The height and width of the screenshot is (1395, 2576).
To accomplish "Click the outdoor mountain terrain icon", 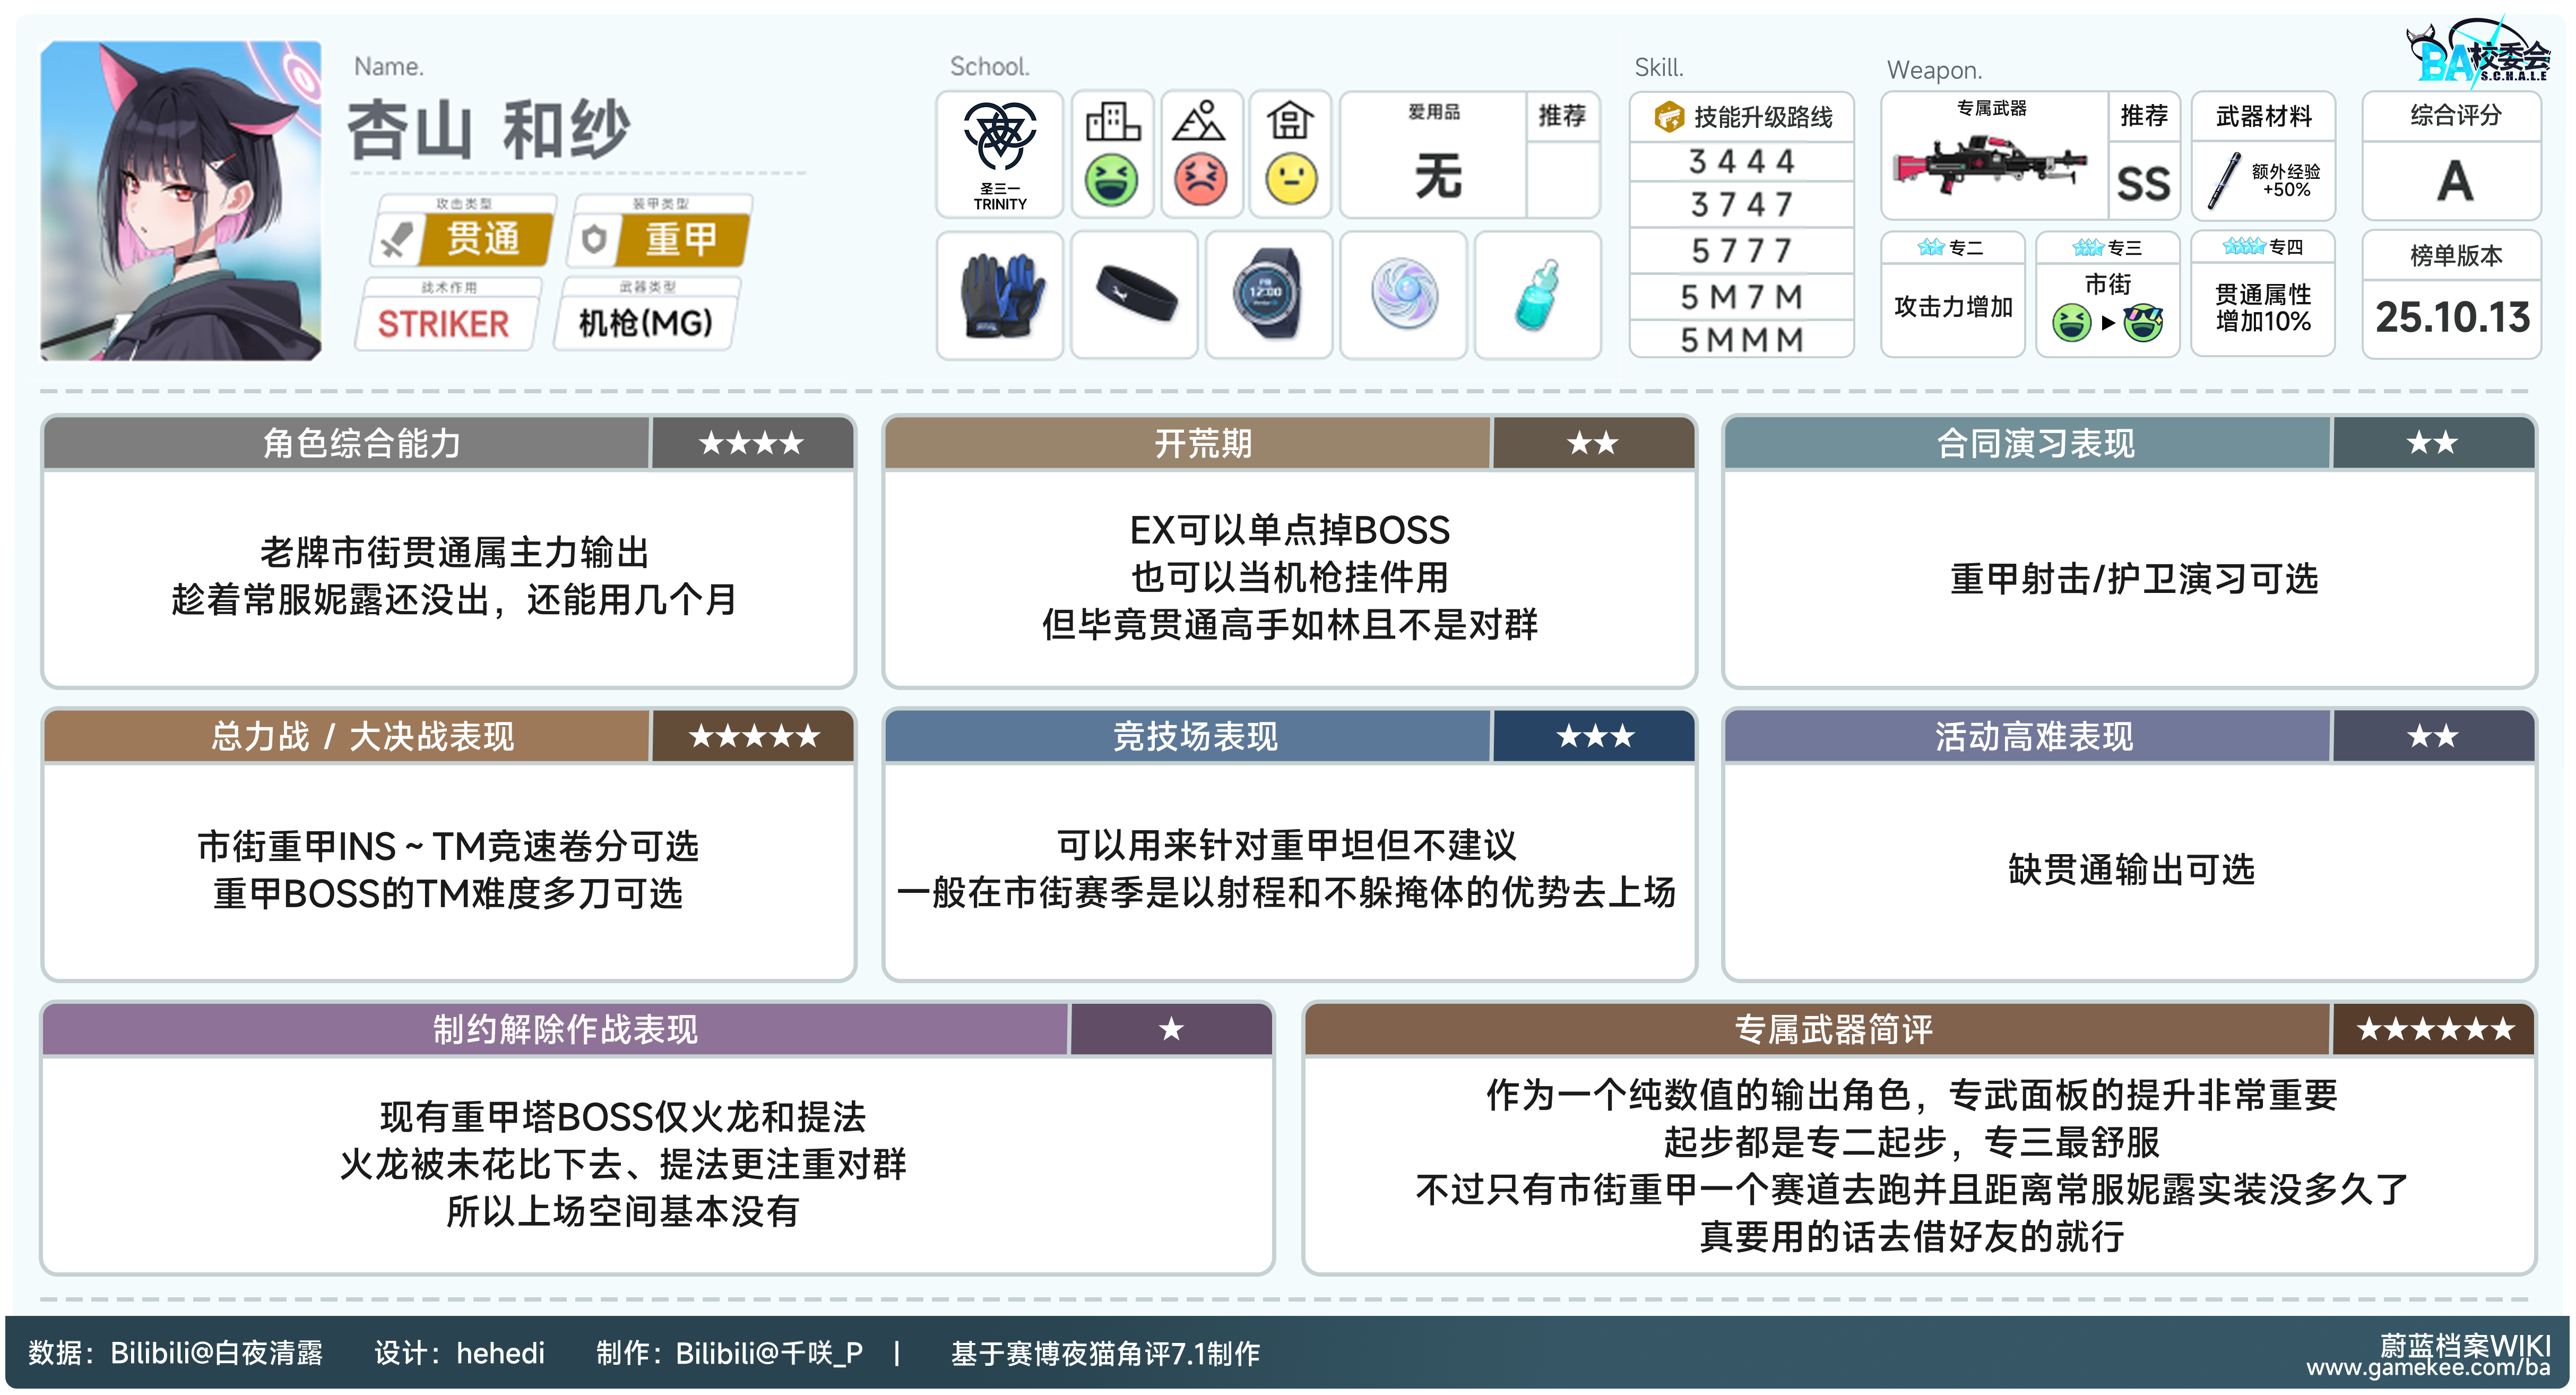I will [1199, 123].
